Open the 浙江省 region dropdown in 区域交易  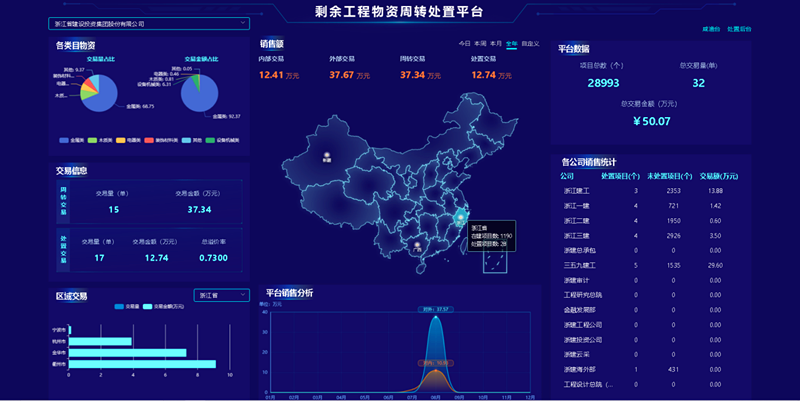pos(221,295)
